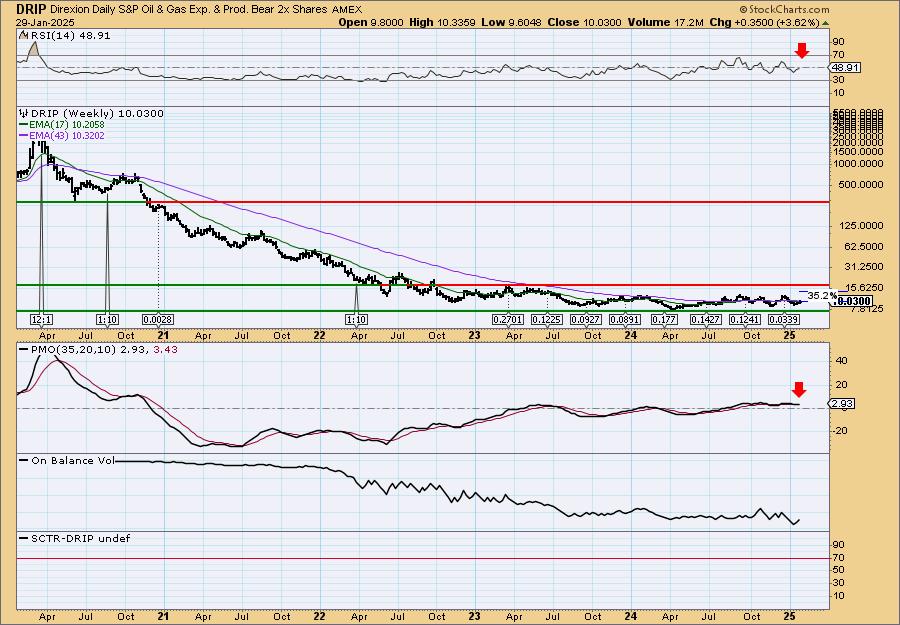Click the SCTR-DRIP undef legend label
Viewport: 900px width, 625px height.
tap(80, 538)
